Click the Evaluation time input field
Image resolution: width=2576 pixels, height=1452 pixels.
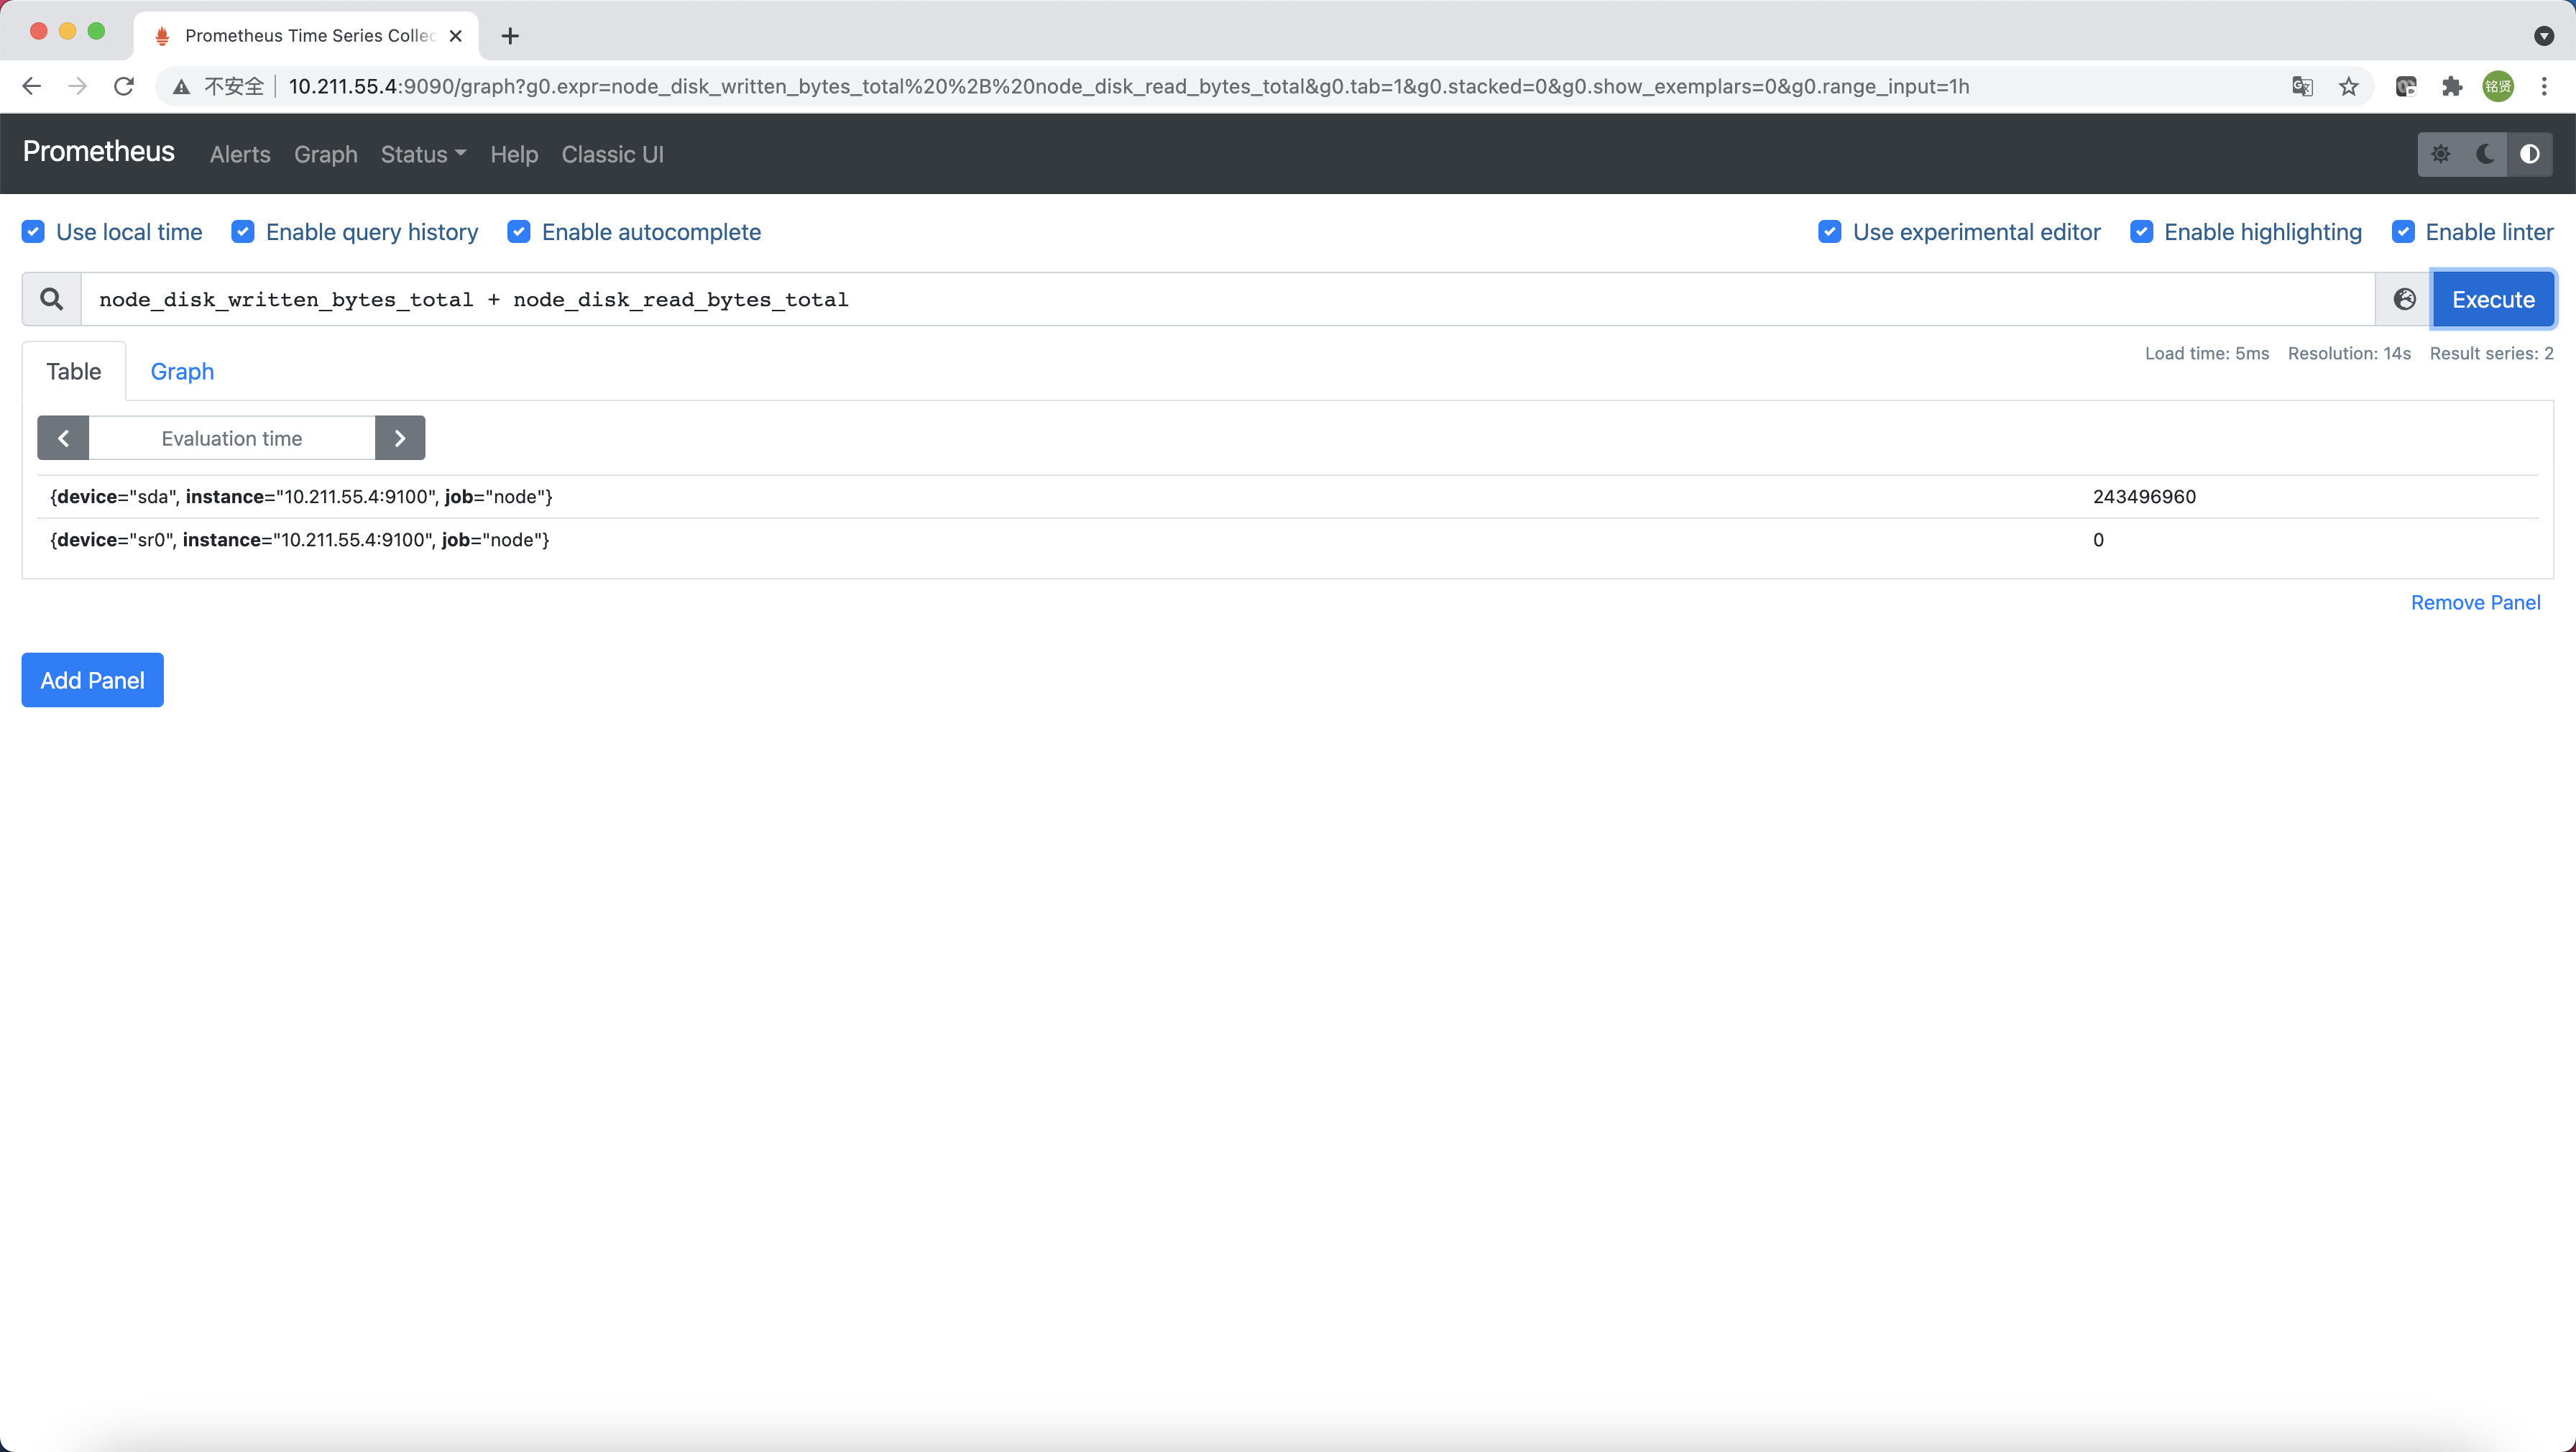232,438
